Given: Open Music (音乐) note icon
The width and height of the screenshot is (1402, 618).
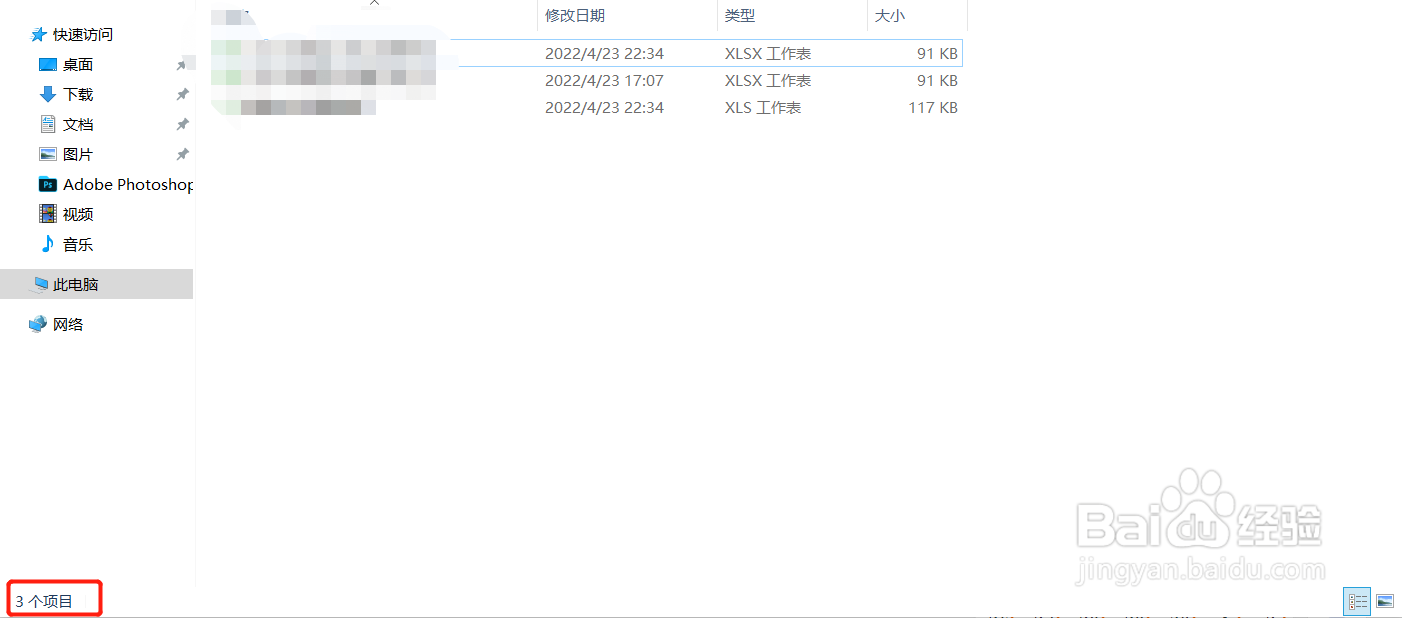Looking at the screenshot, I should (48, 244).
